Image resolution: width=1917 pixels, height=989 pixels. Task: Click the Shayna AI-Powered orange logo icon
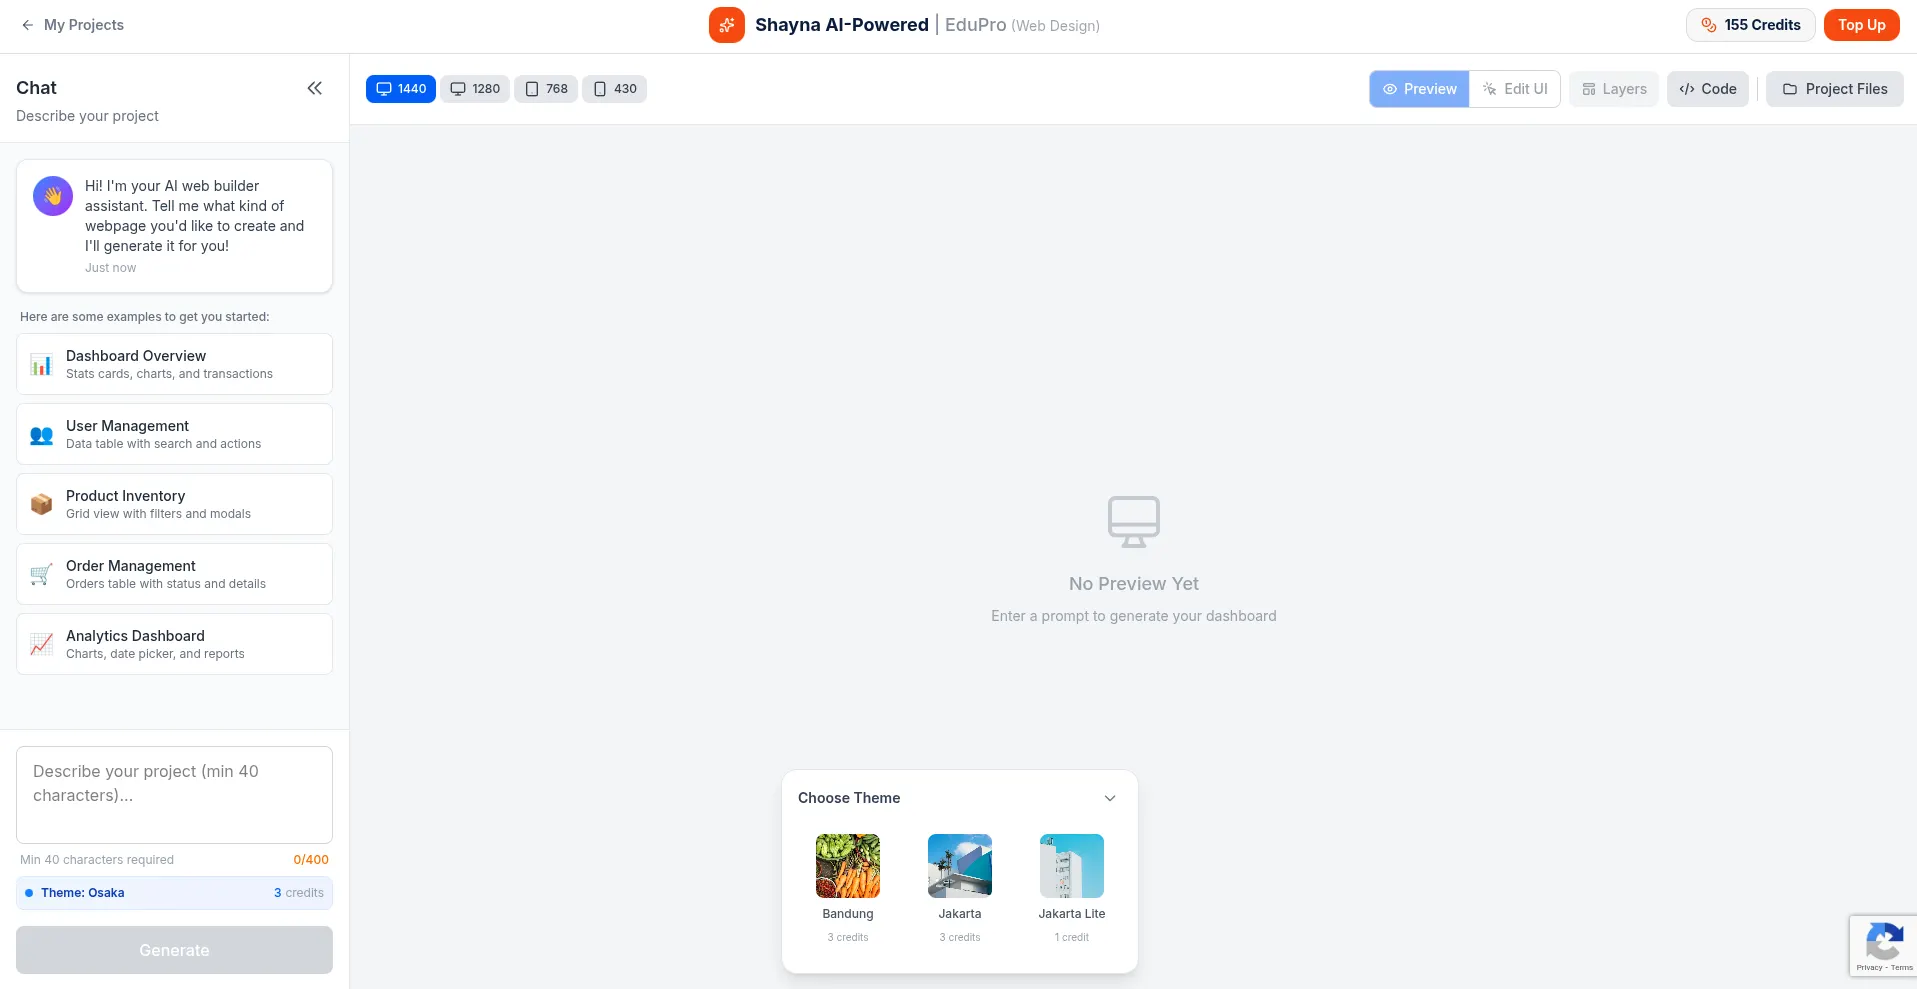726,25
